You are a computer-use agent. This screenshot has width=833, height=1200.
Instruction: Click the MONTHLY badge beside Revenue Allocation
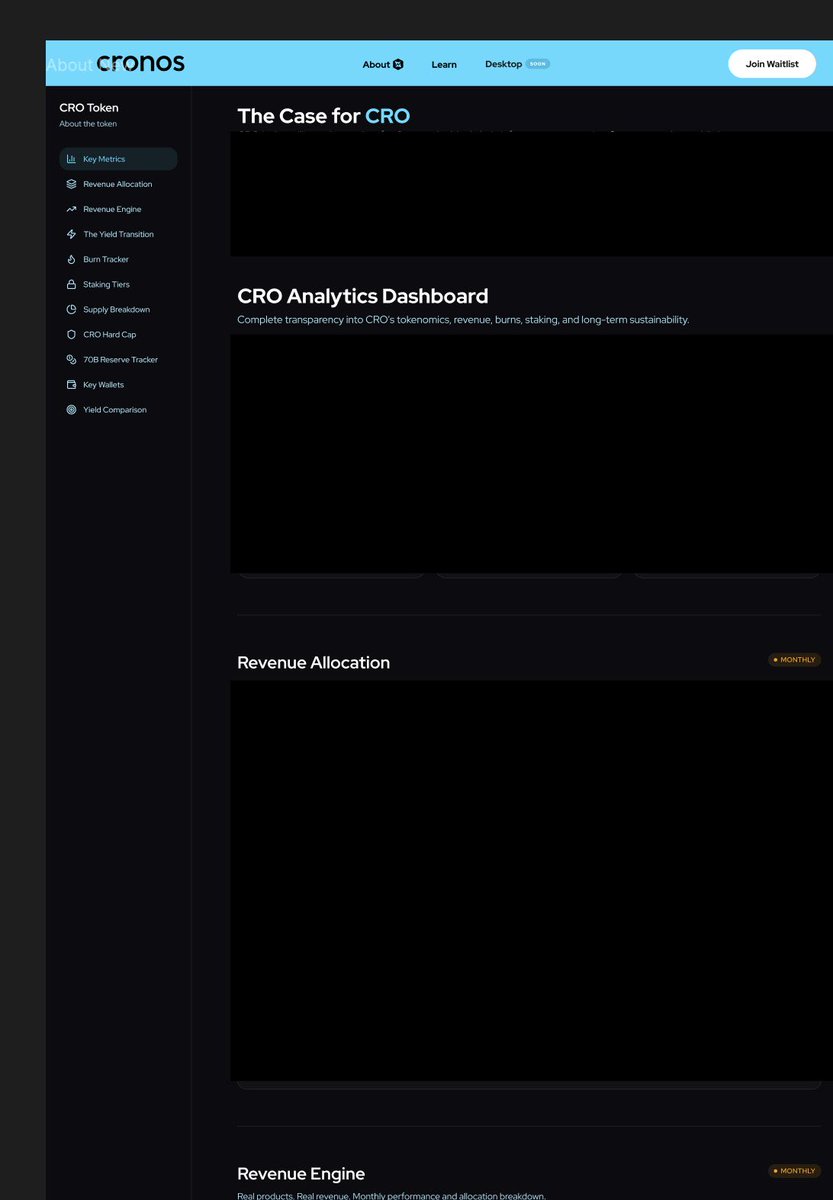794,660
